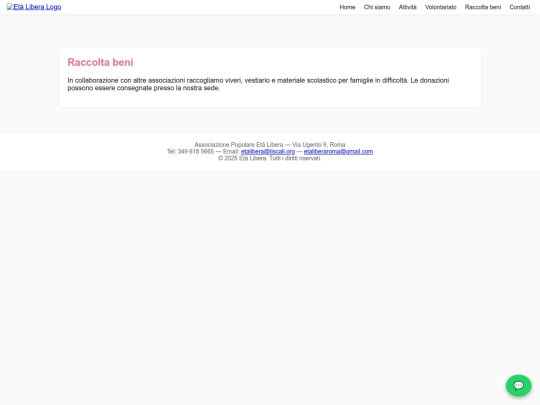Click the address line 'Associazione Popolare Età Libera'
Viewport: 540px width, 405px height.
[x=270, y=145]
